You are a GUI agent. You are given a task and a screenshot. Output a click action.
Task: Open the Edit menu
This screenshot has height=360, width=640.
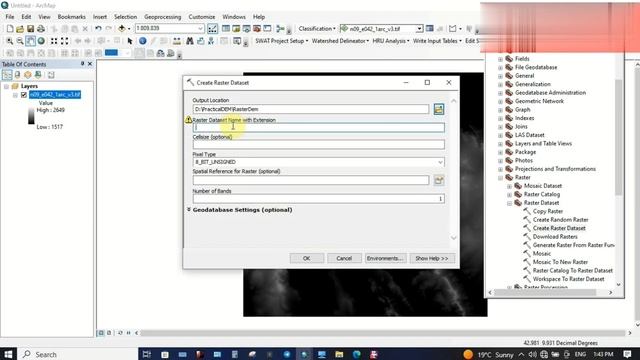(26, 17)
